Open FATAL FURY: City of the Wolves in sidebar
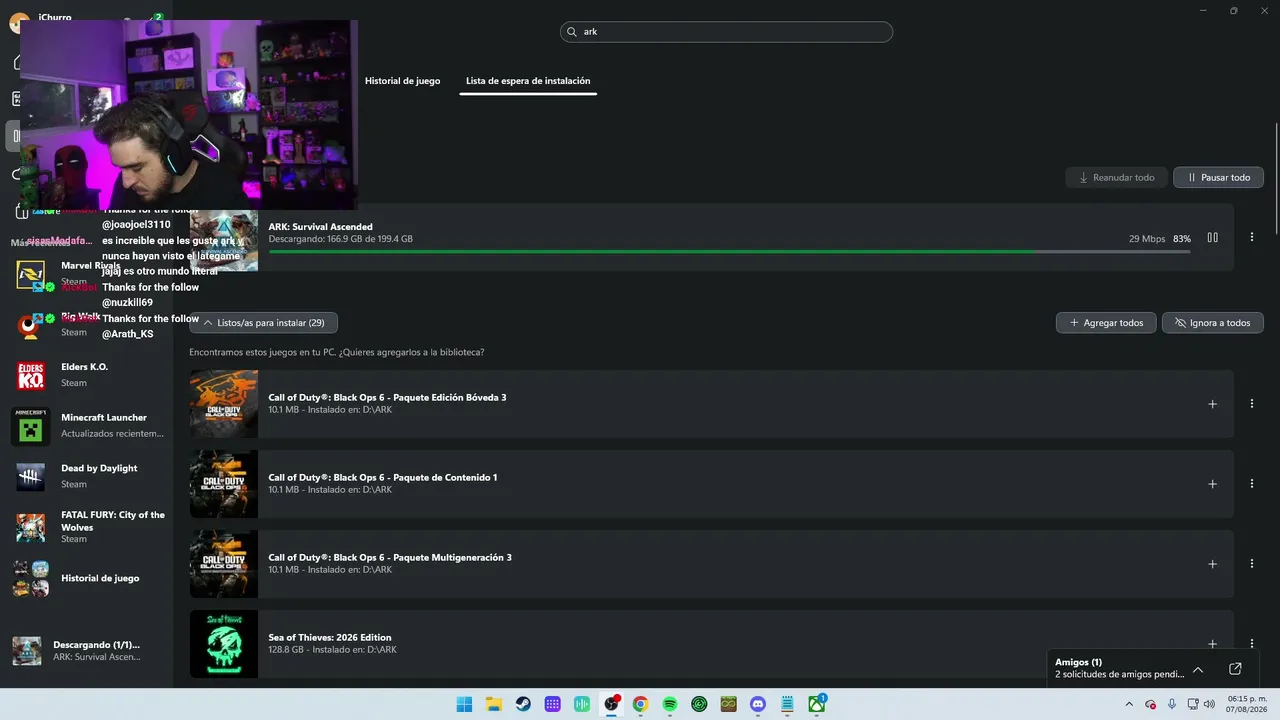 pos(88,527)
